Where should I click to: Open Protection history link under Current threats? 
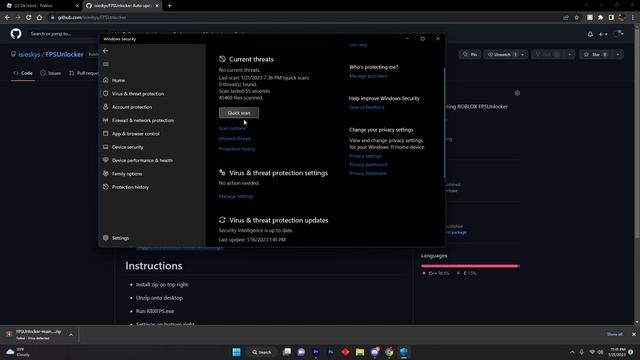click(x=237, y=149)
